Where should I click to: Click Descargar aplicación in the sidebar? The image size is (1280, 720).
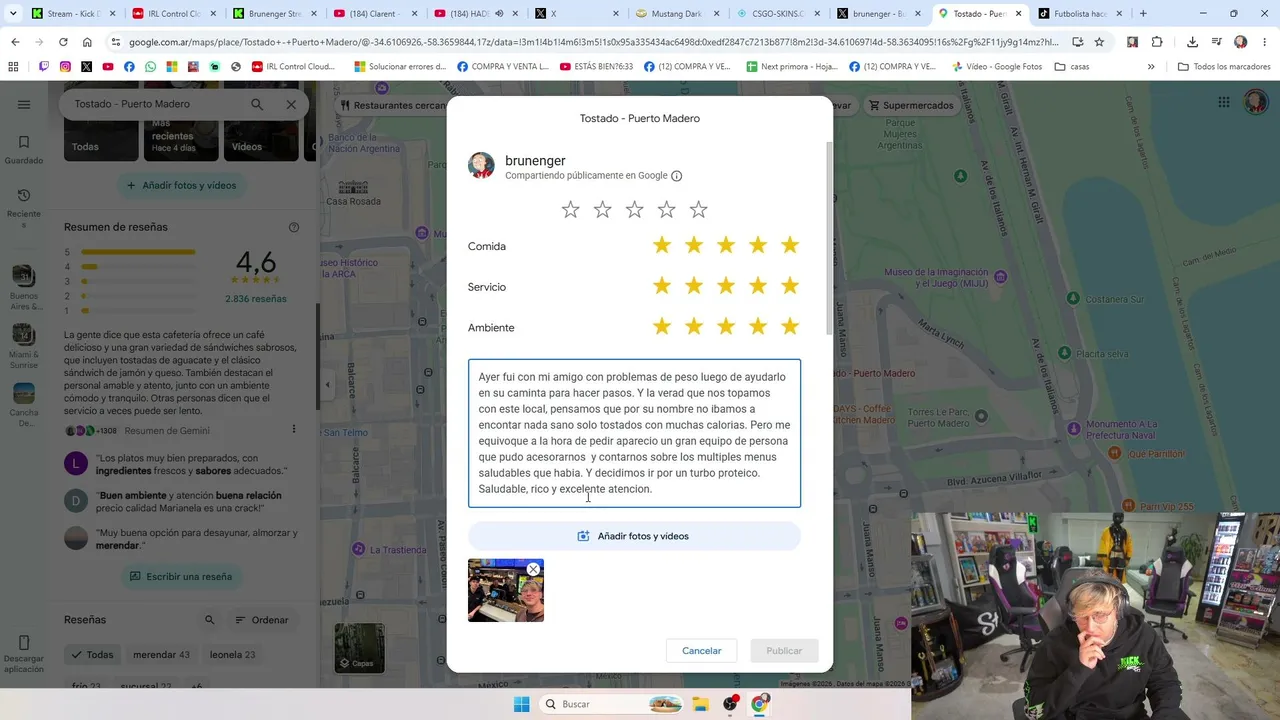point(24,654)
